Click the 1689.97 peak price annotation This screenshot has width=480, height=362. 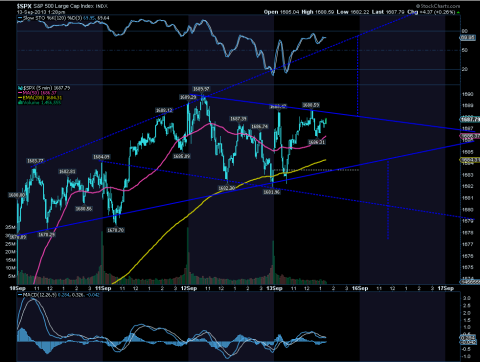click(201, 89)
